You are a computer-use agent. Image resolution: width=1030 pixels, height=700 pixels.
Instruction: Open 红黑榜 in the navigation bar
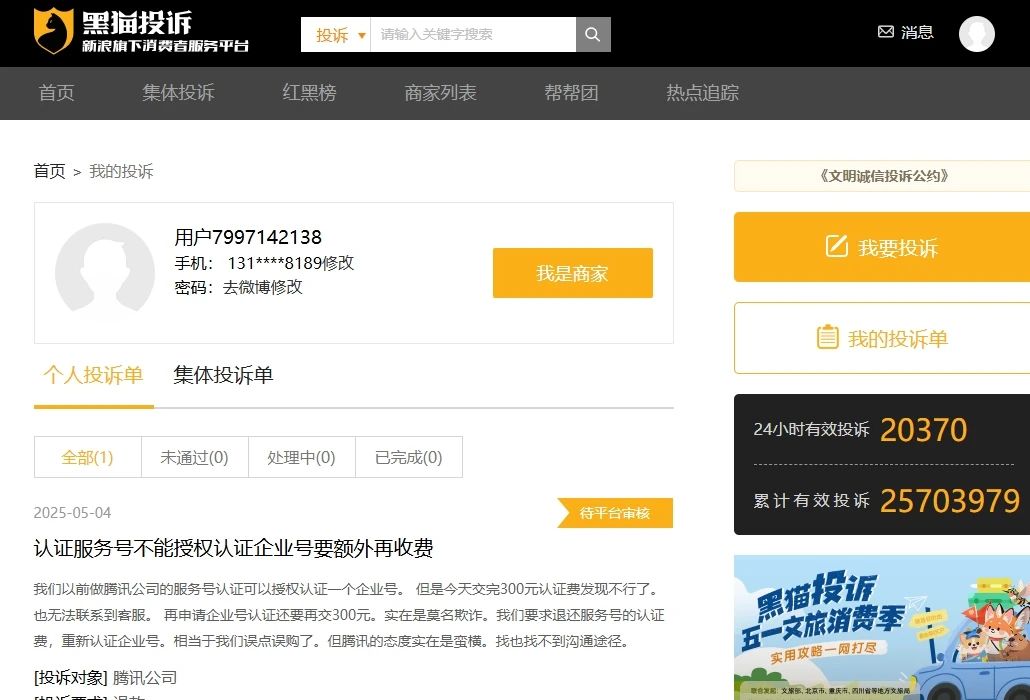pos(309,93)
